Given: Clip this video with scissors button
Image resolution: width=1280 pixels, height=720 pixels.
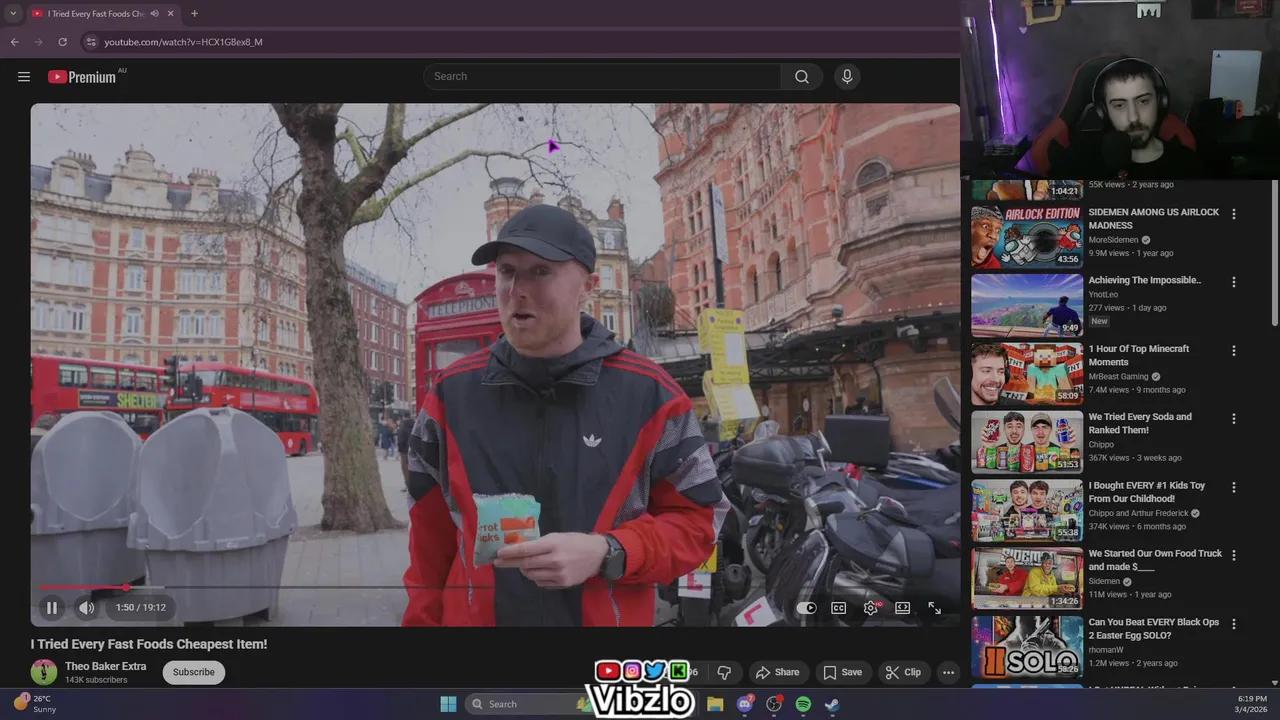Looking at the screenshot, I should point(903,672).
